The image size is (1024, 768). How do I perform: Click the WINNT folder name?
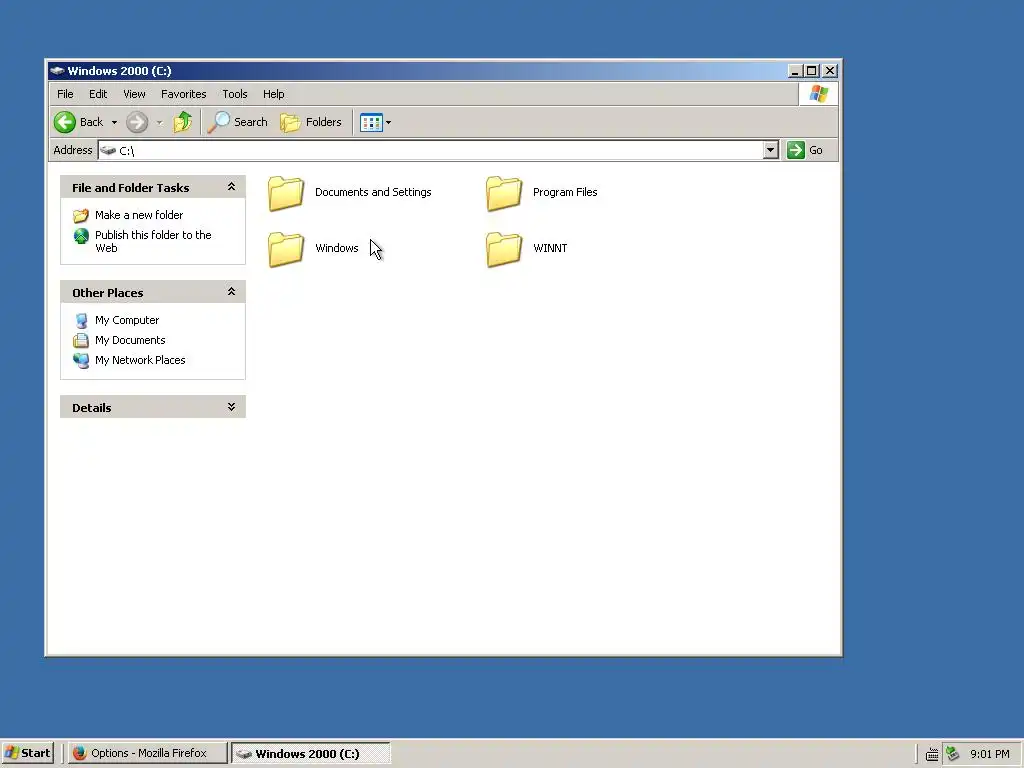tap(550, 248)
